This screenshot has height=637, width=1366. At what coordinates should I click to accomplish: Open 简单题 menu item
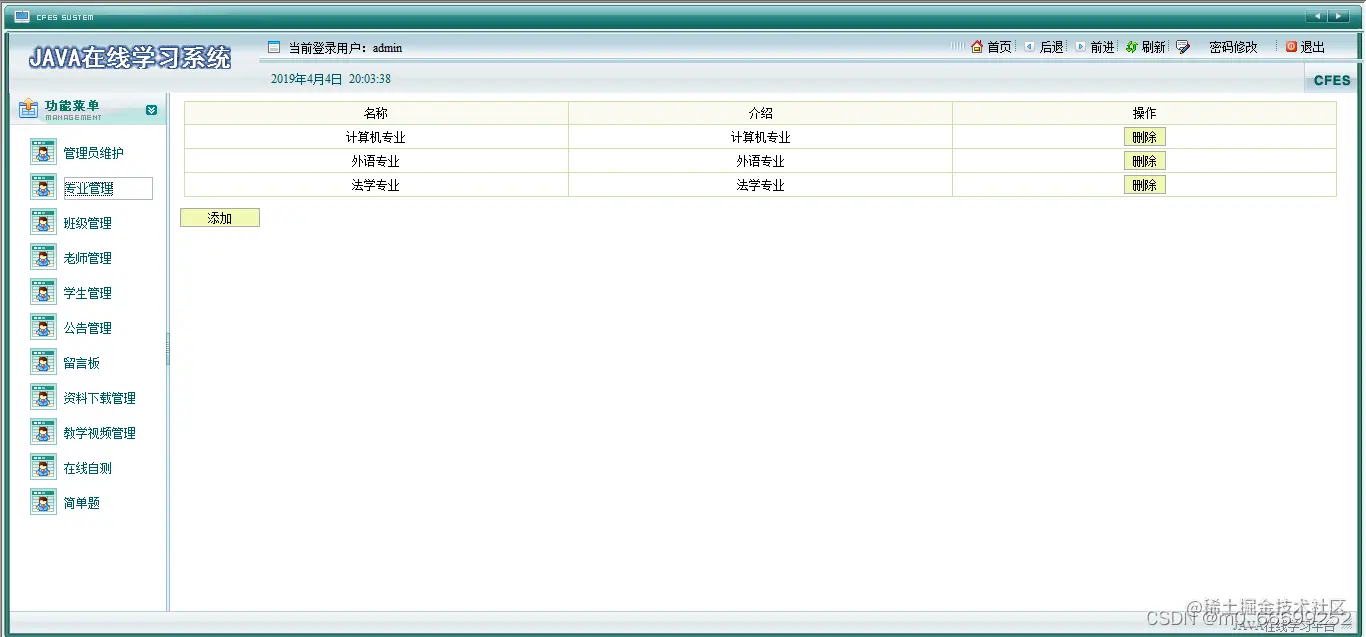82,503
